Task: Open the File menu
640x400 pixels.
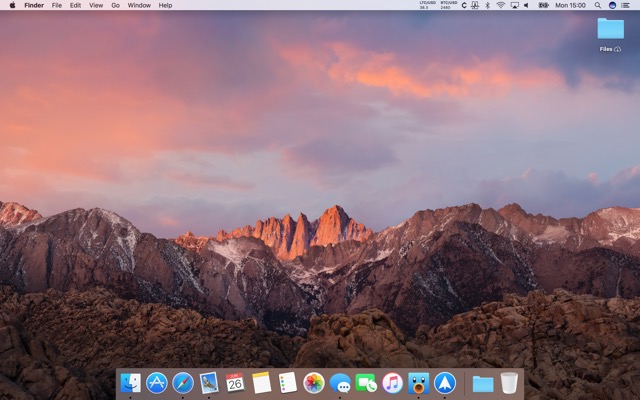Action: pos(56,5)
